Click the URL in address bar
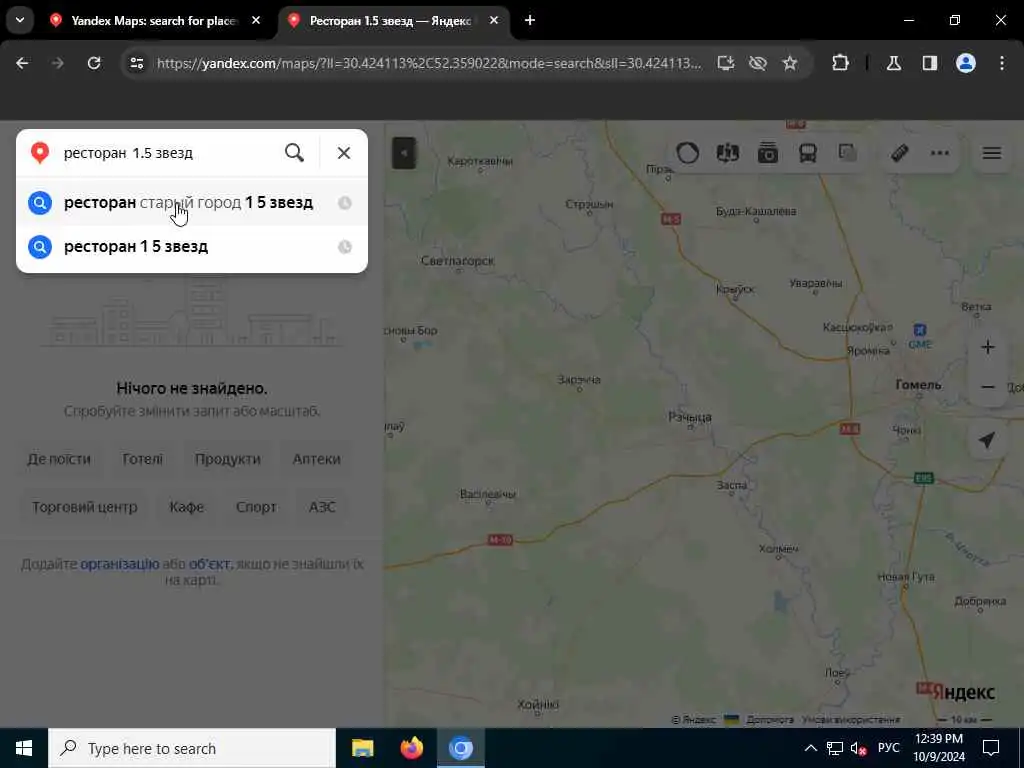Image resolution: width=1024 pixels, height=768 pixels. 429,63
